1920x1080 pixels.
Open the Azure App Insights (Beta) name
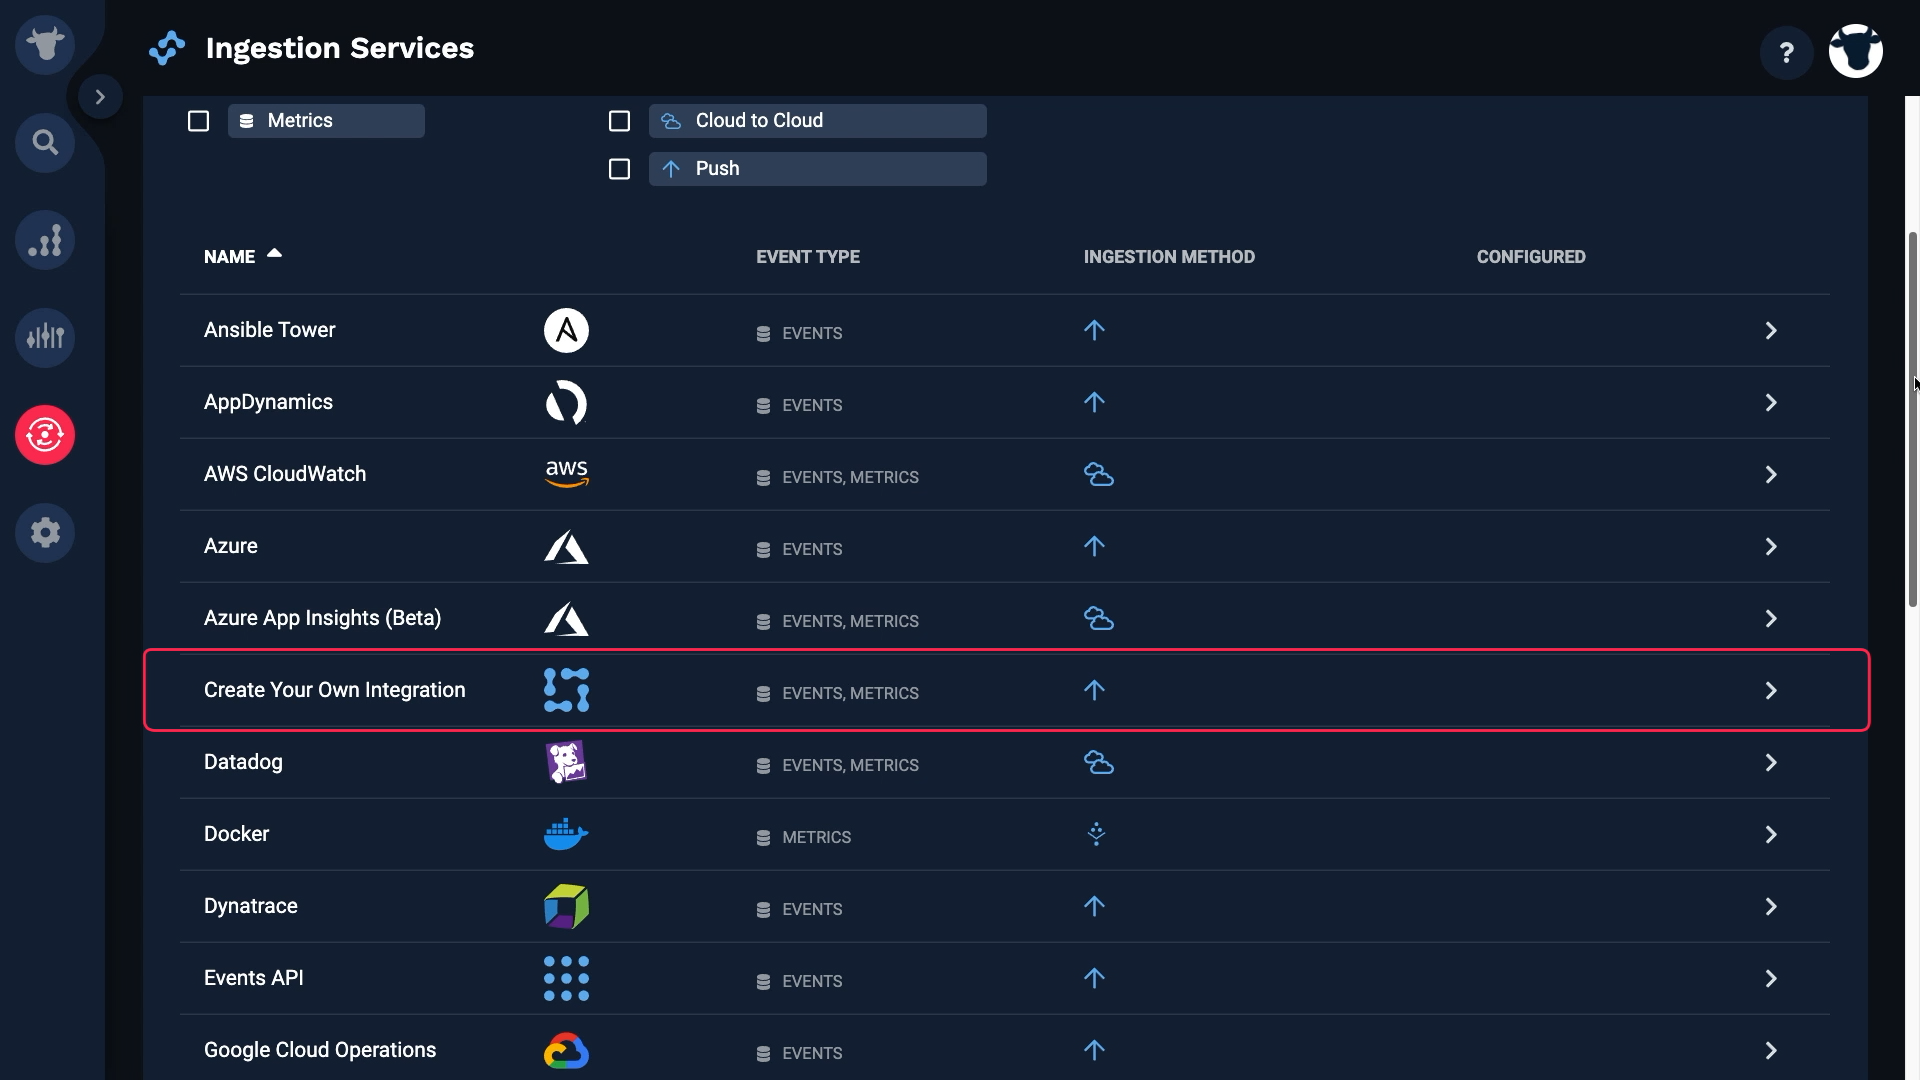click(x=322, y=618)
